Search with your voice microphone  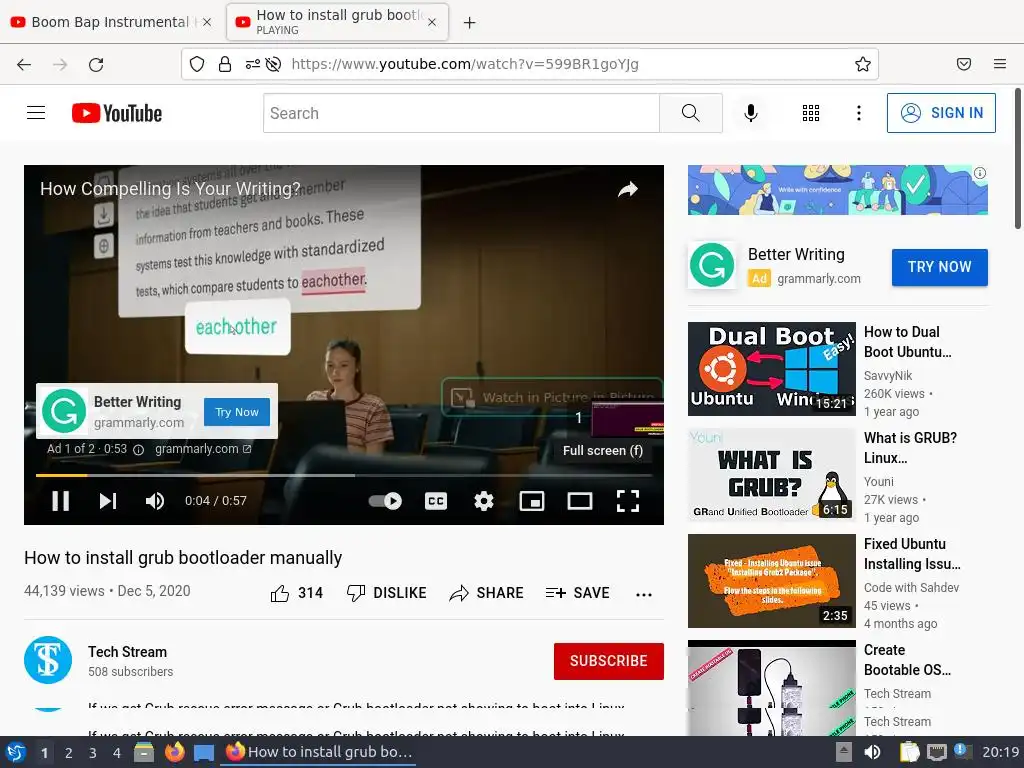click(x=751, y=113)
